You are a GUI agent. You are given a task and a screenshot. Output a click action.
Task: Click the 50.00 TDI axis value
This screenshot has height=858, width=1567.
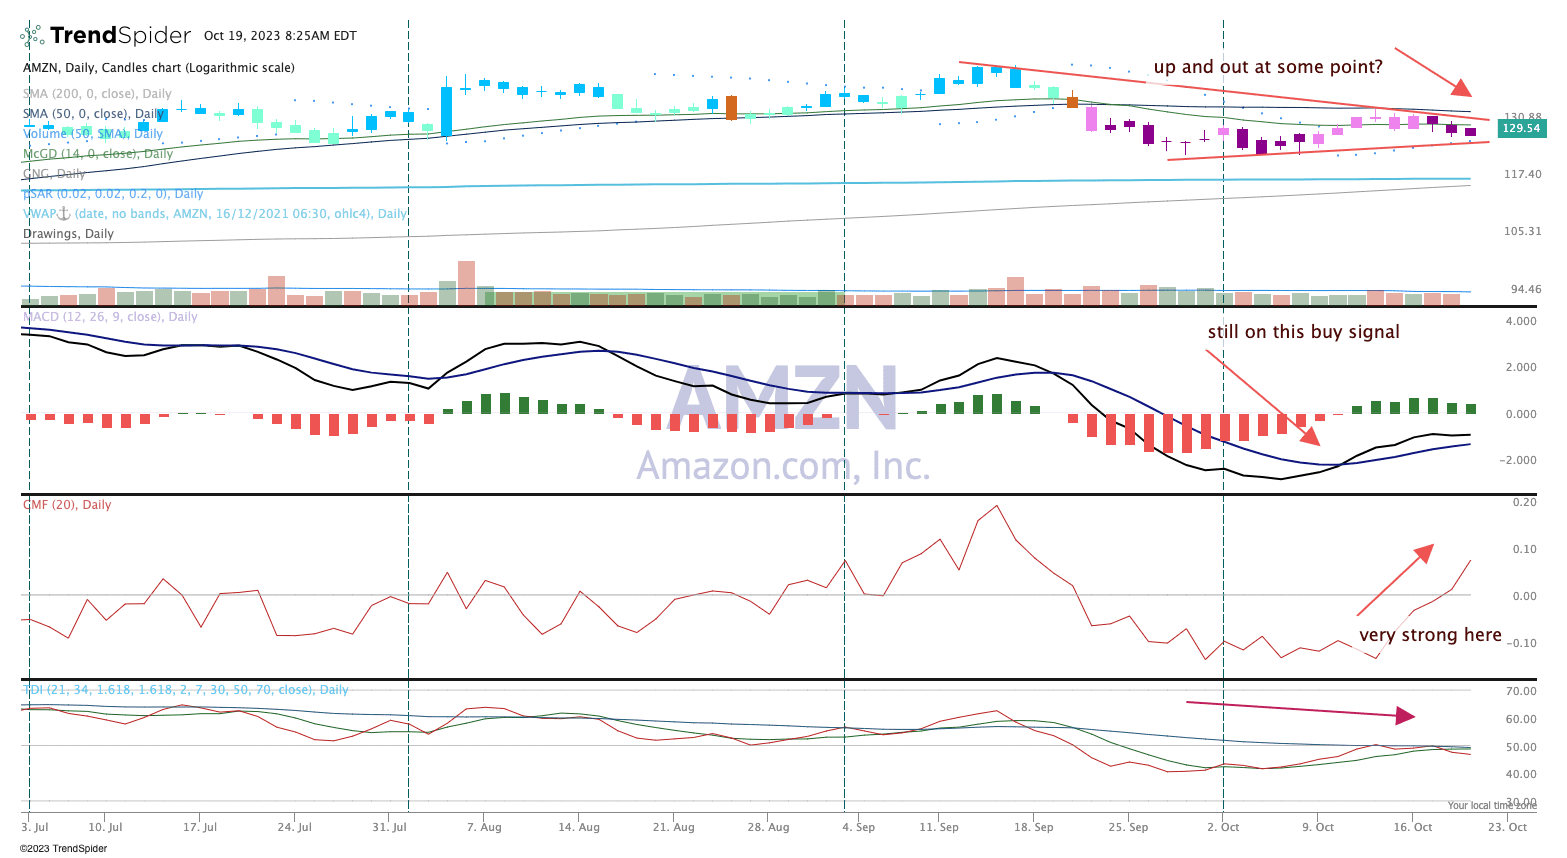[1521, 747]
